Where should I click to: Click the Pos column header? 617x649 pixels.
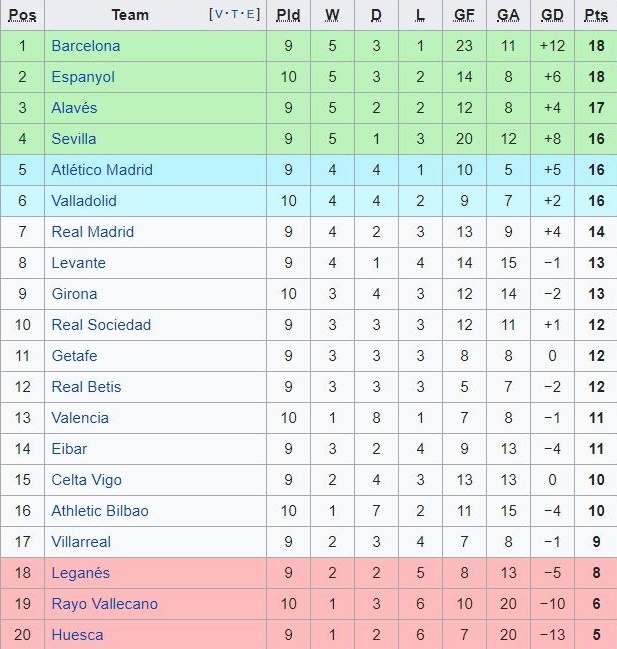[22, 15]
